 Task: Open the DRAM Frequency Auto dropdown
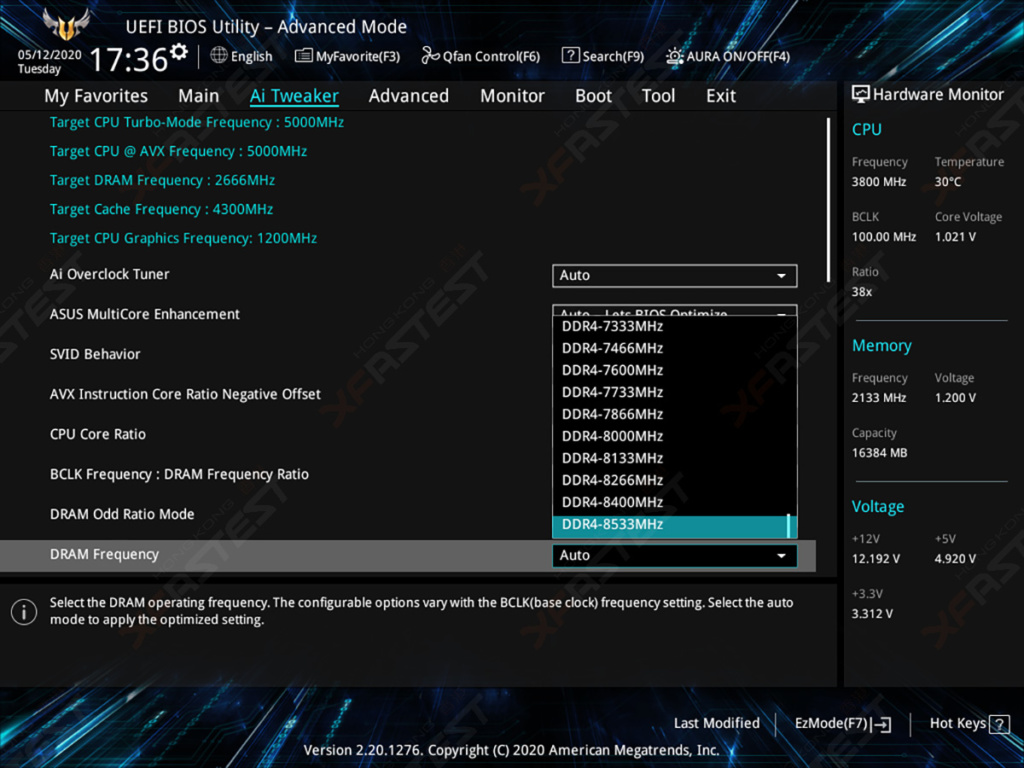click(x=675, y=555)
